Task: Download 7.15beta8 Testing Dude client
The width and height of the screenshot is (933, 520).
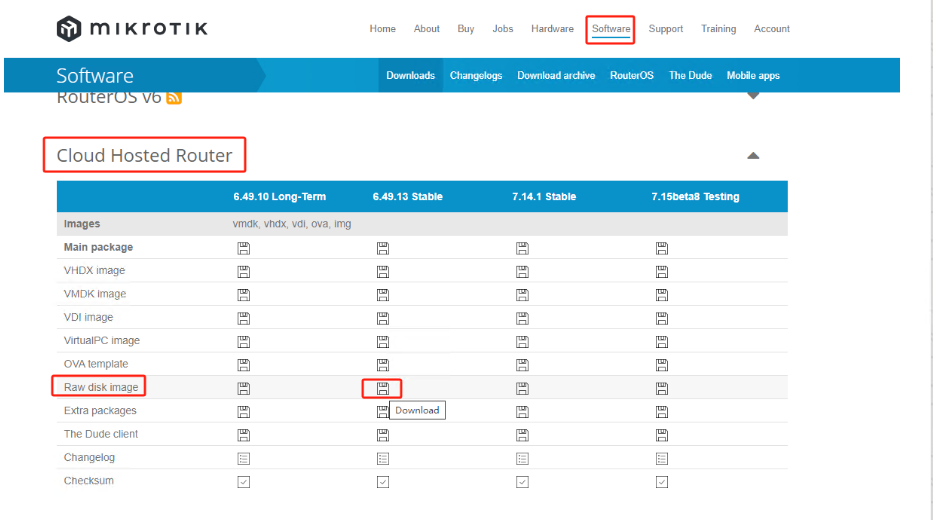Action: tap(662, 435)
